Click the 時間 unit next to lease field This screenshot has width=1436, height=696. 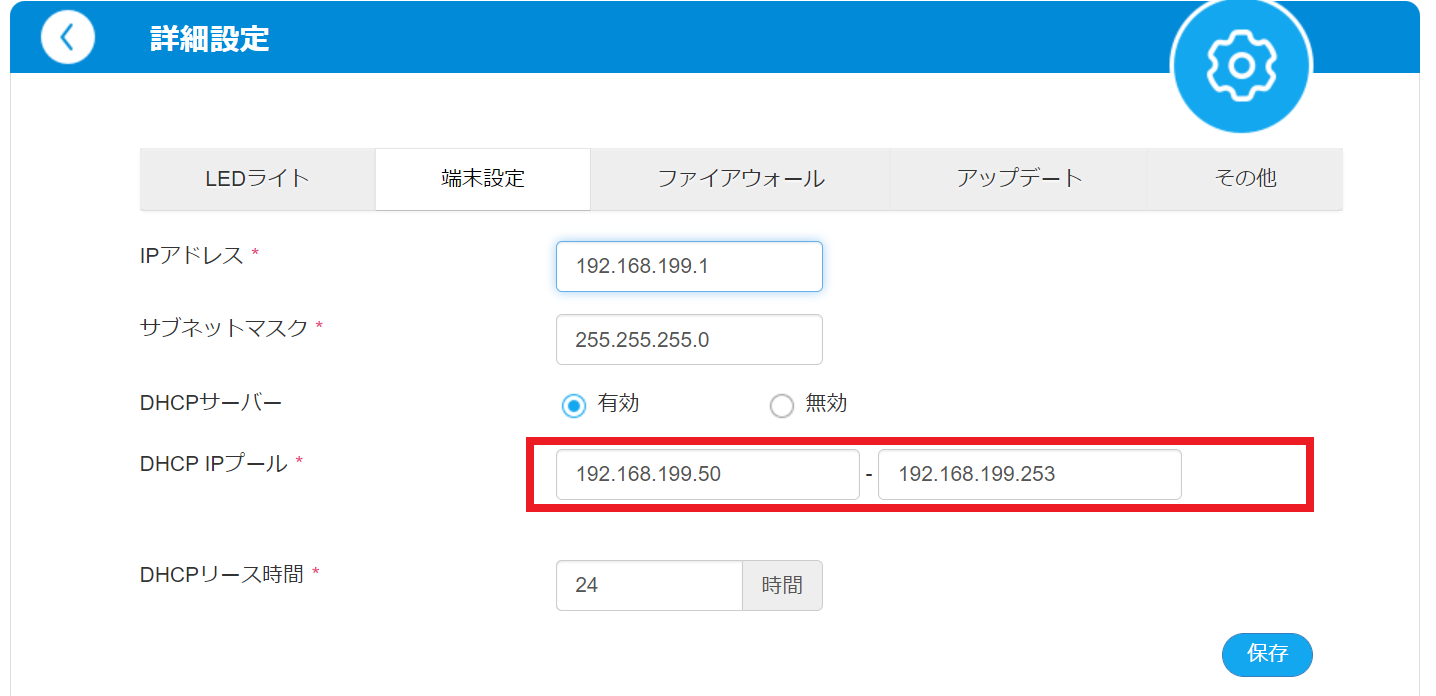(x=782, y=585)
